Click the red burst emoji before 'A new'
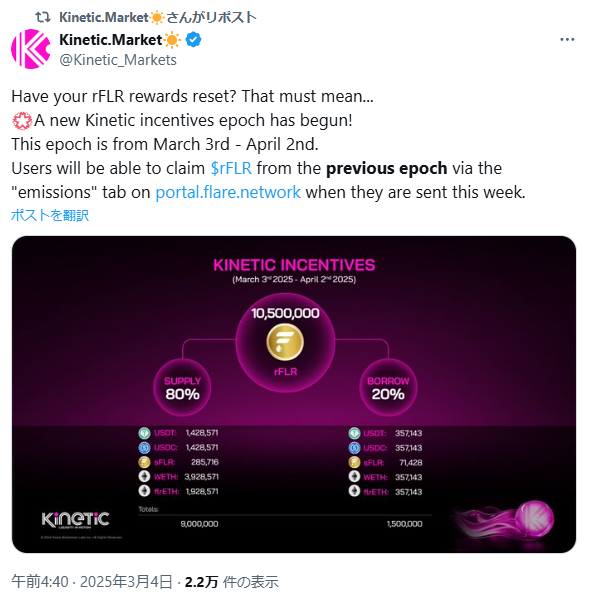The height and width of the screenshot is (602, 589). [22, 121]
